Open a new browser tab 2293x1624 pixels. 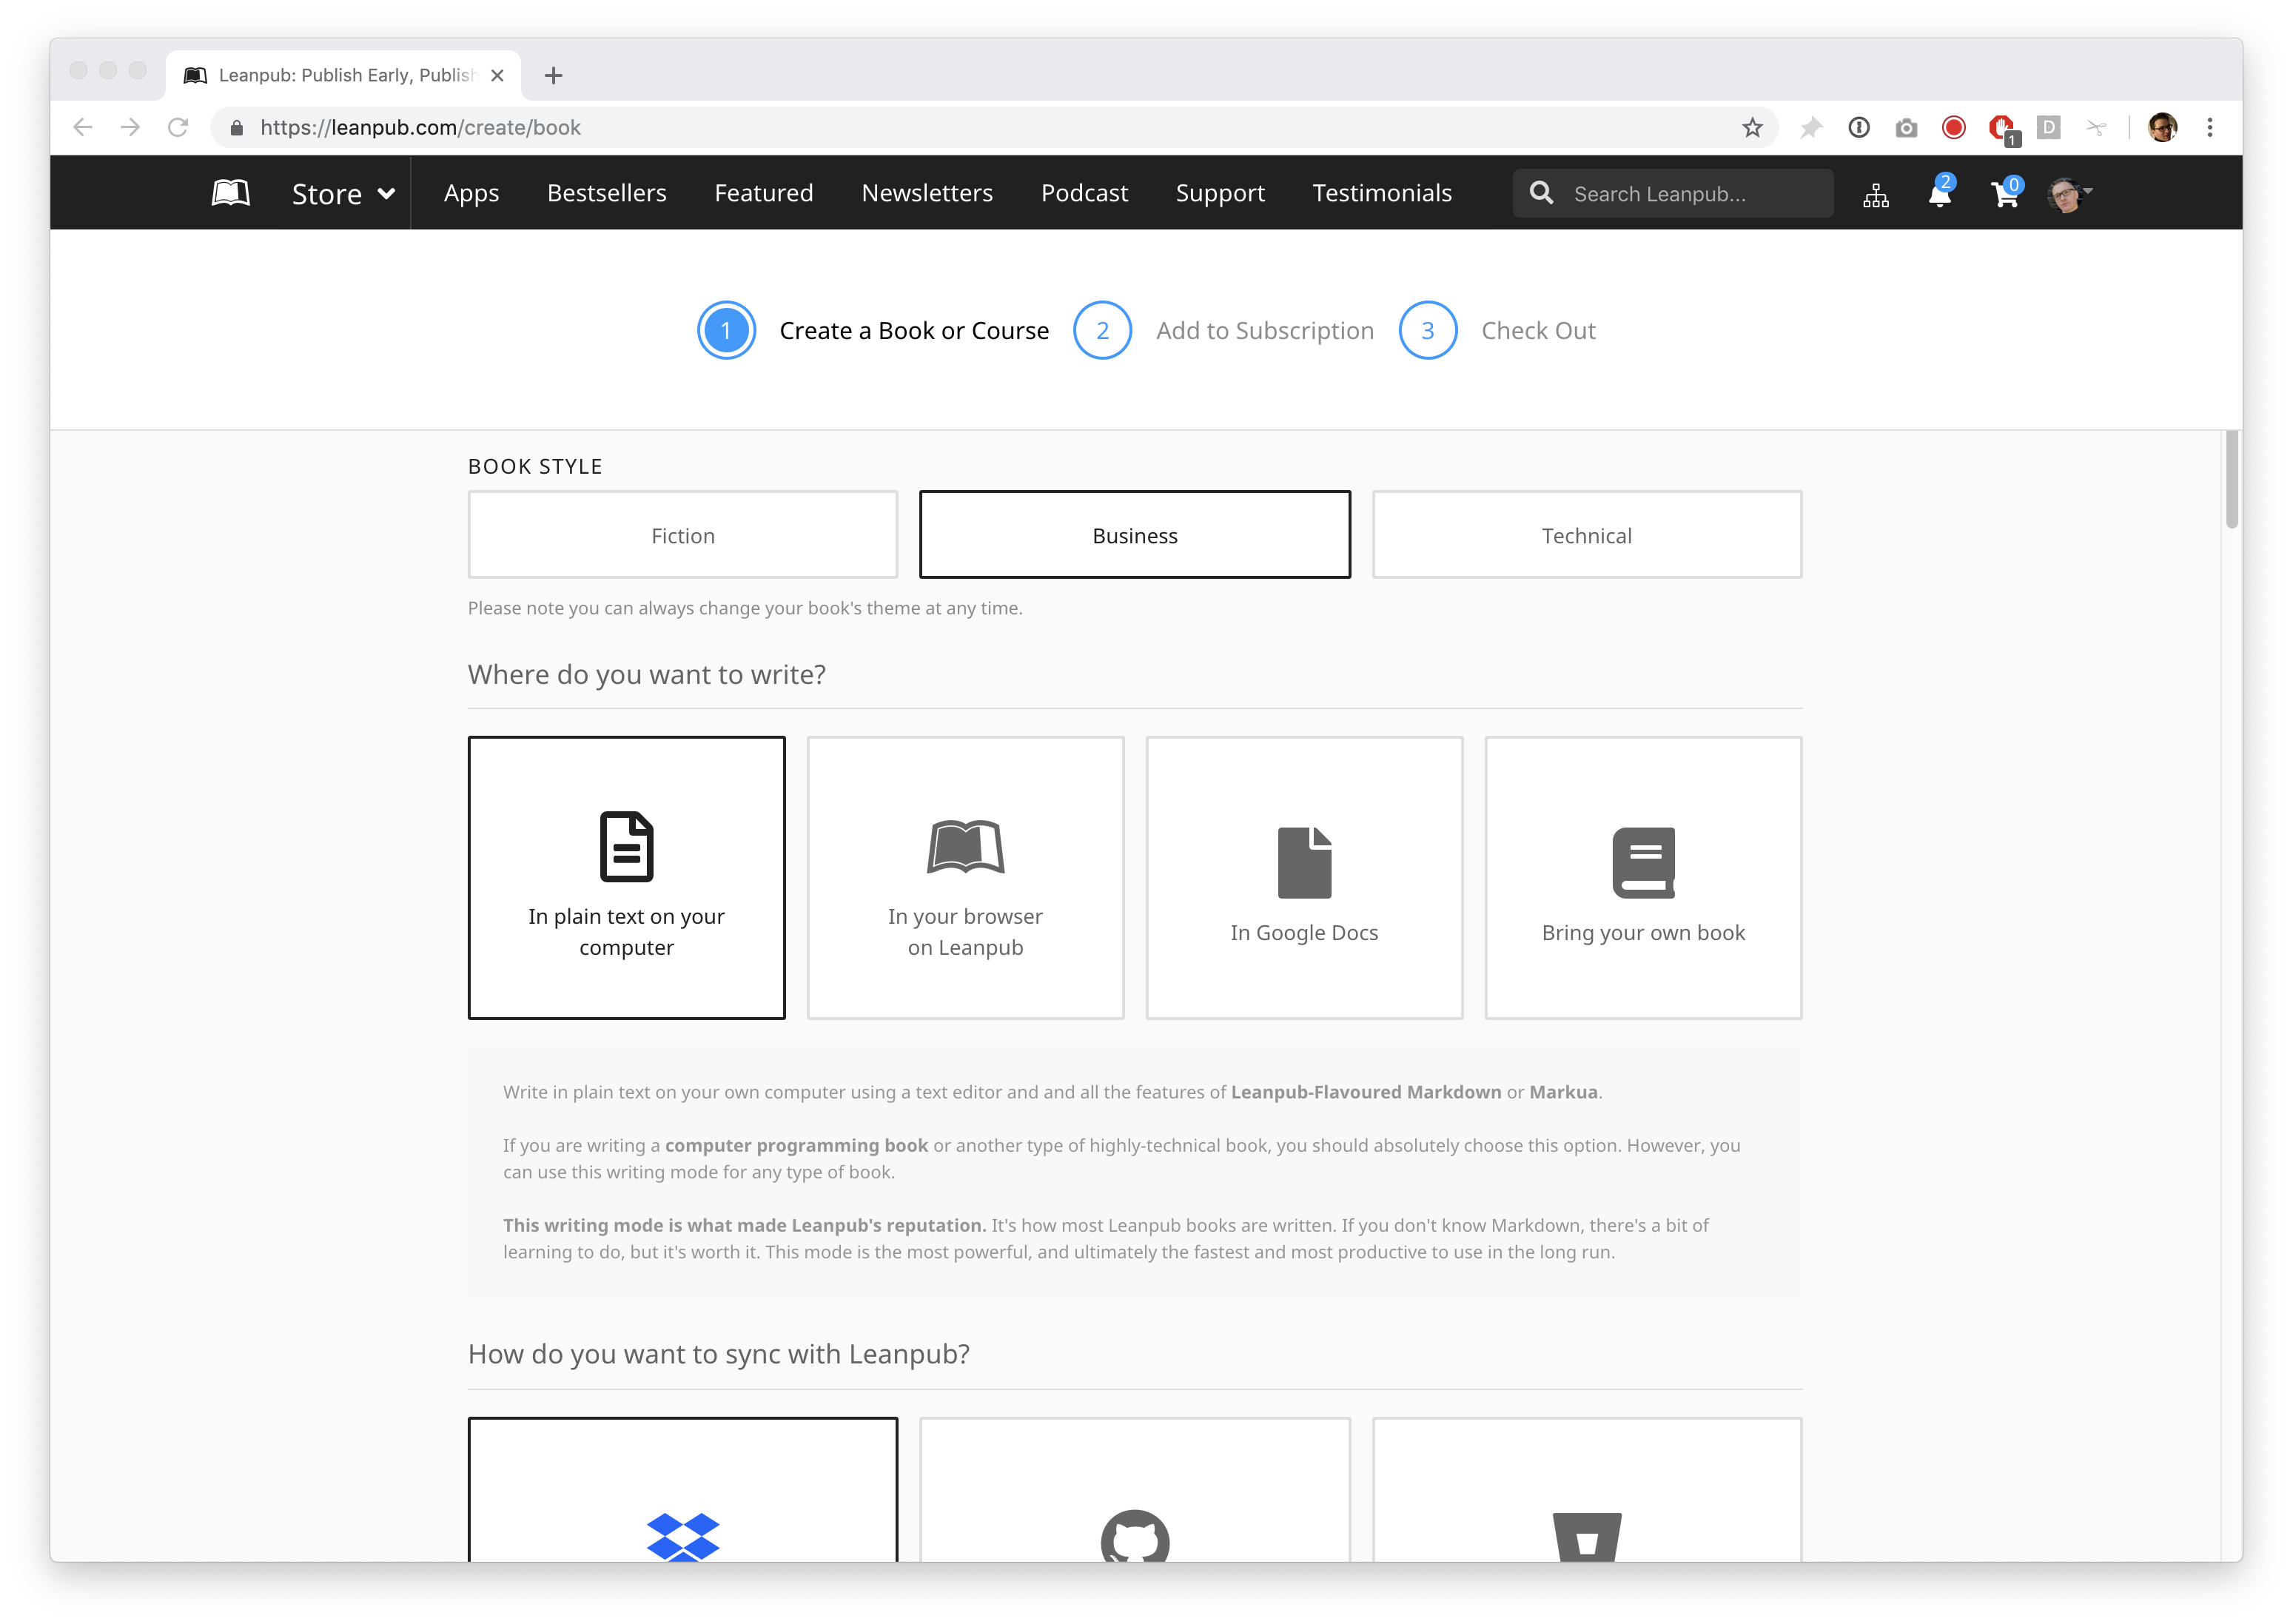coord(553,76)
